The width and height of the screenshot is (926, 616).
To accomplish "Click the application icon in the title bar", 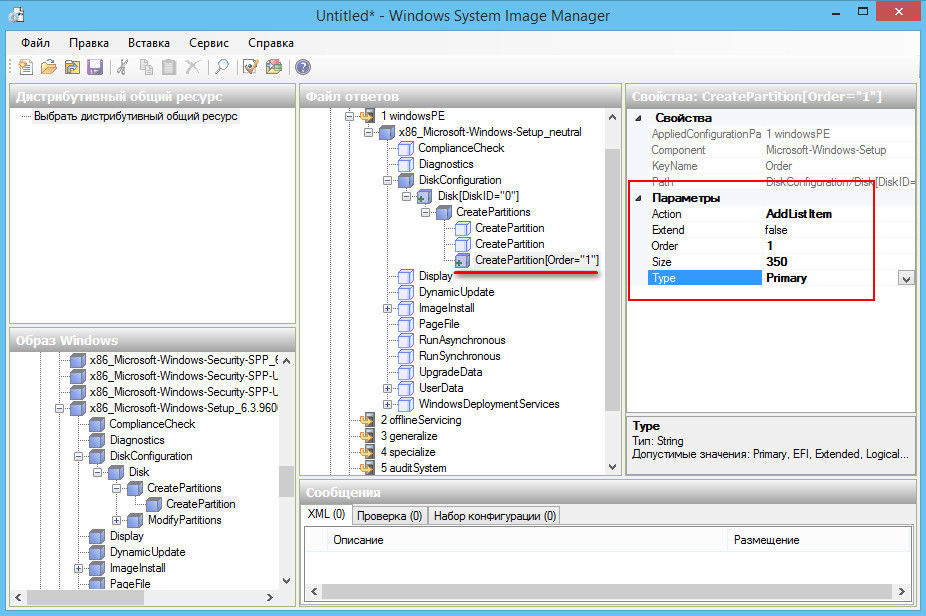I will 16,15.
